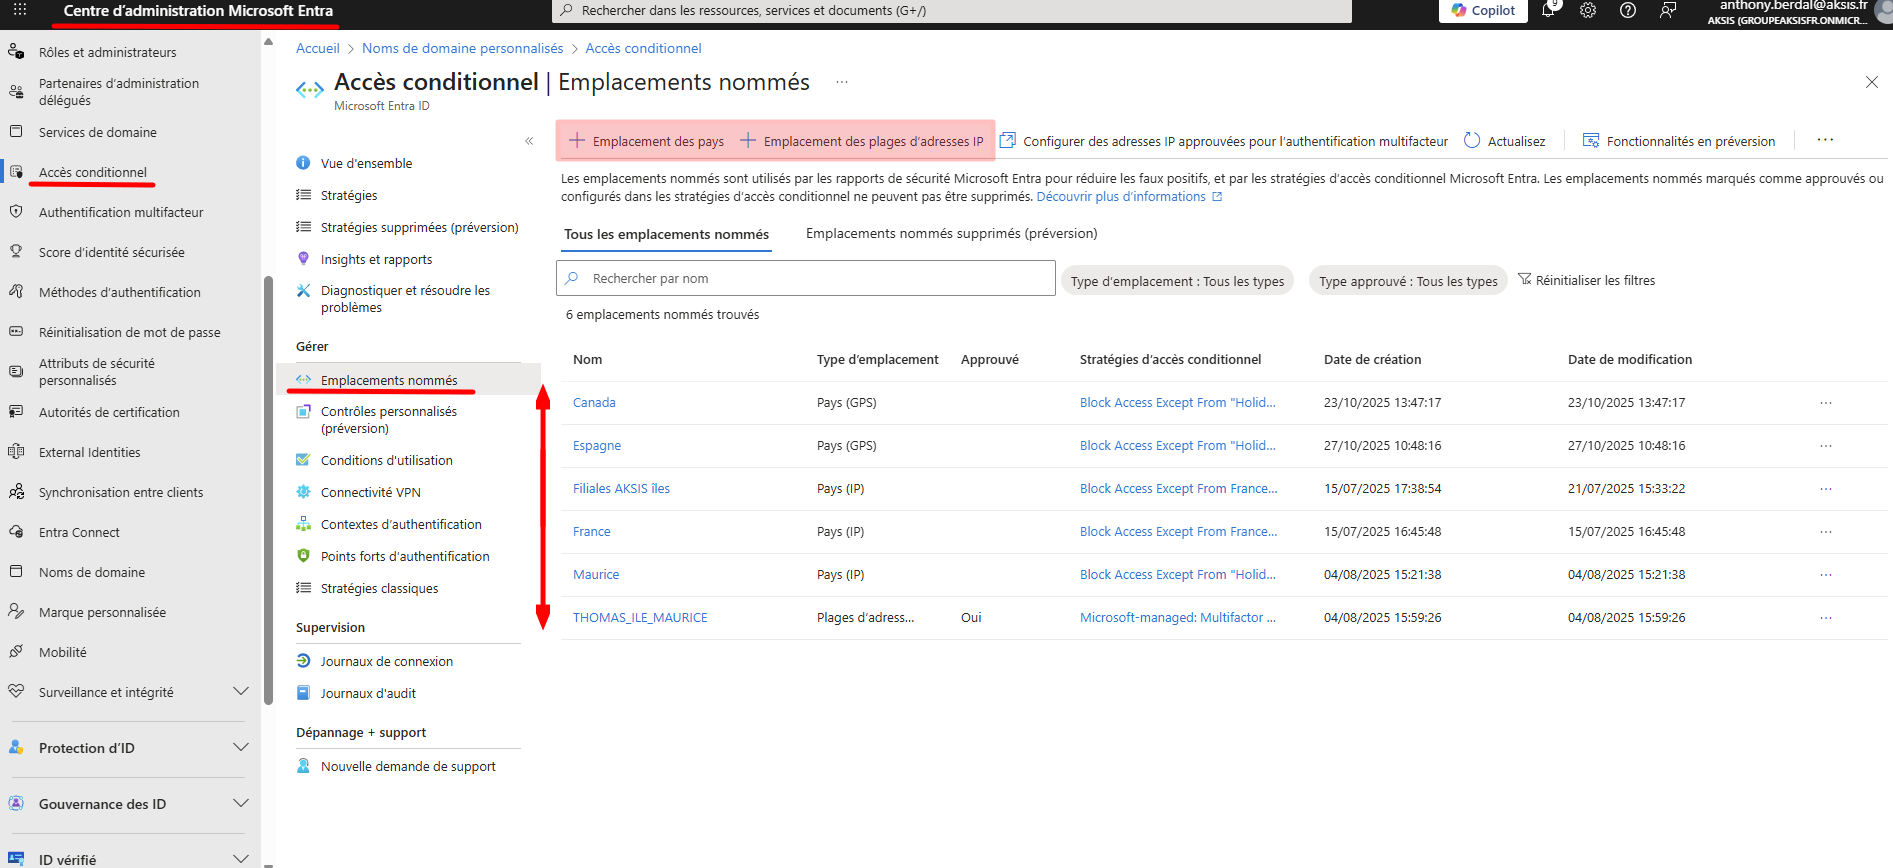Launch Copilot from the top bar
The image size is (1893, 868).
(1483, 10)
